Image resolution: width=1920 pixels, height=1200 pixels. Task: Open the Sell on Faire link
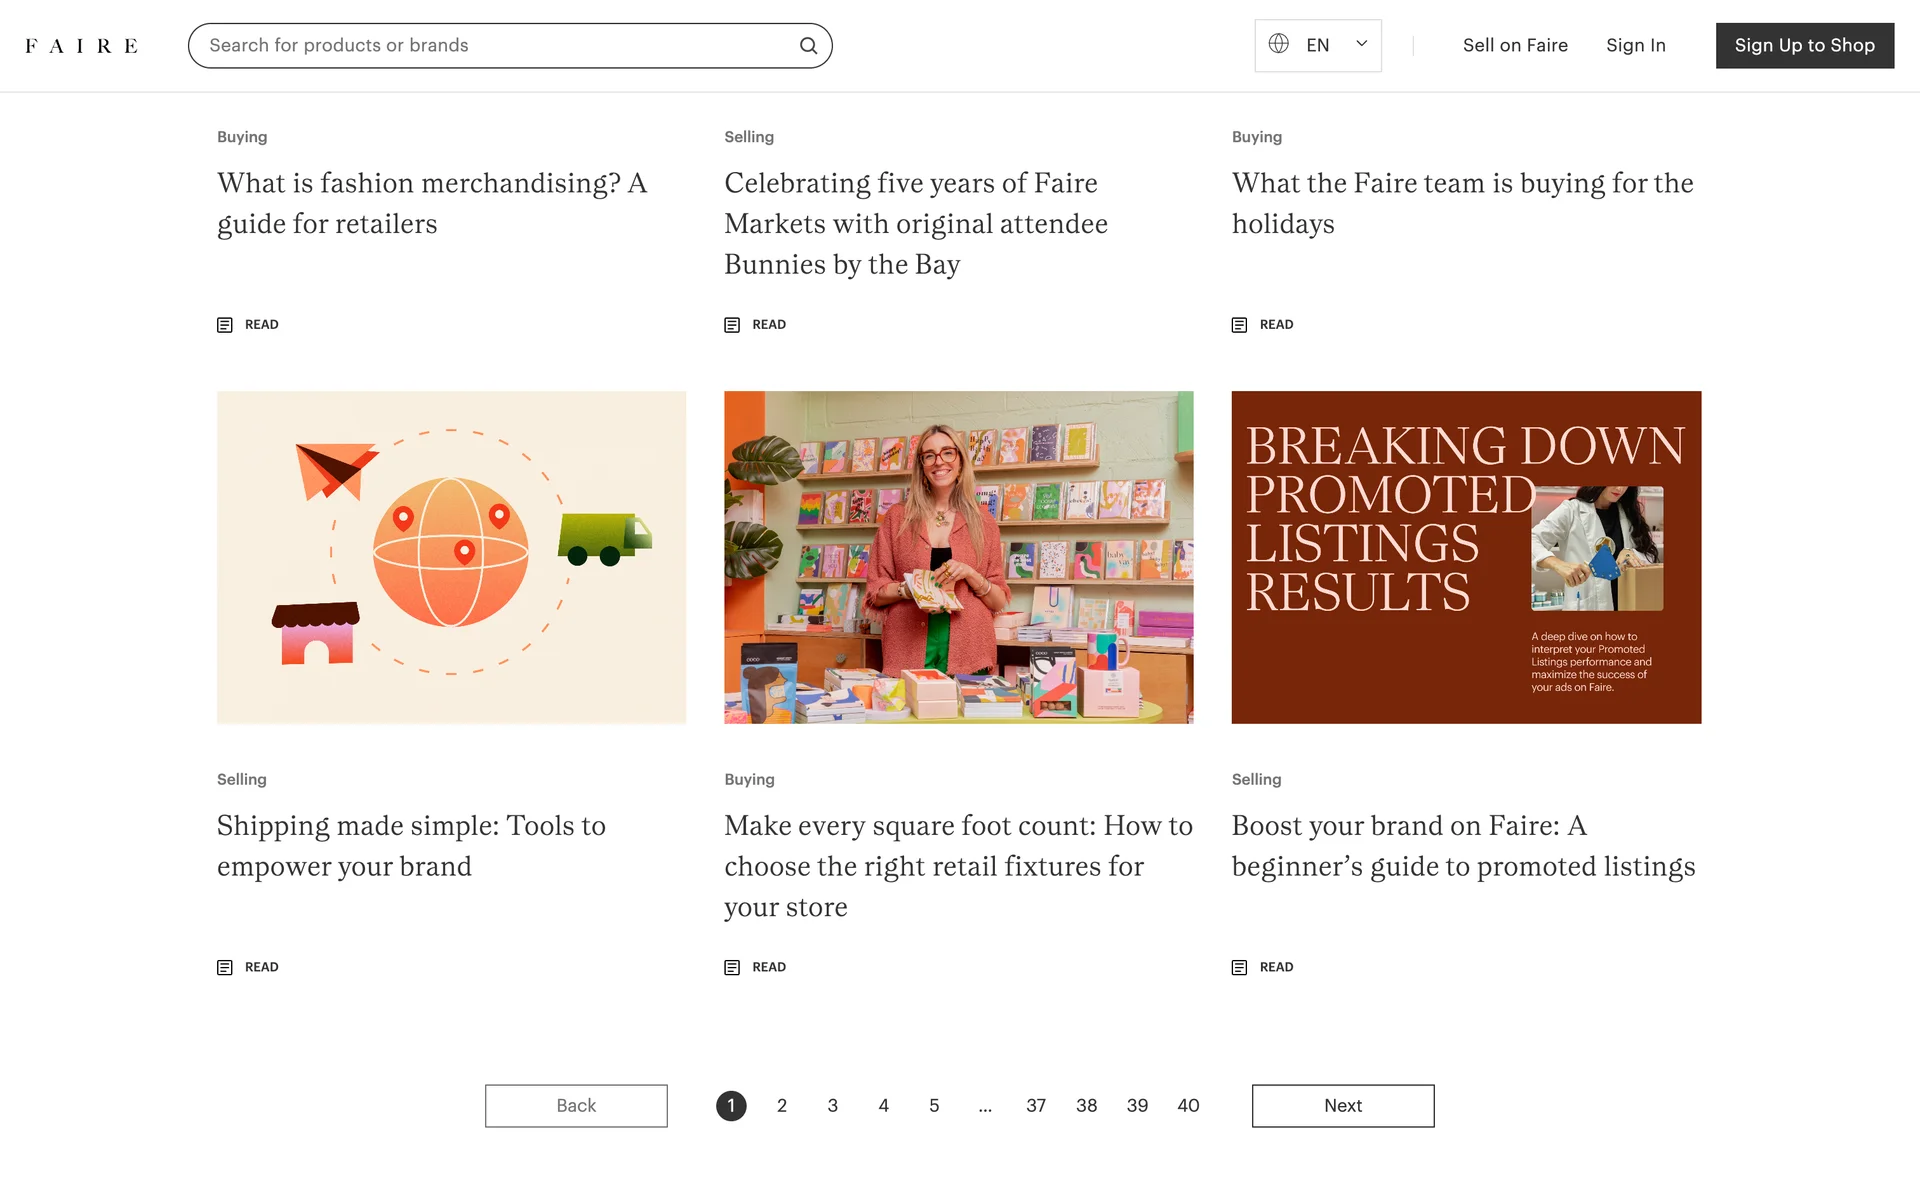point(1514,46)
